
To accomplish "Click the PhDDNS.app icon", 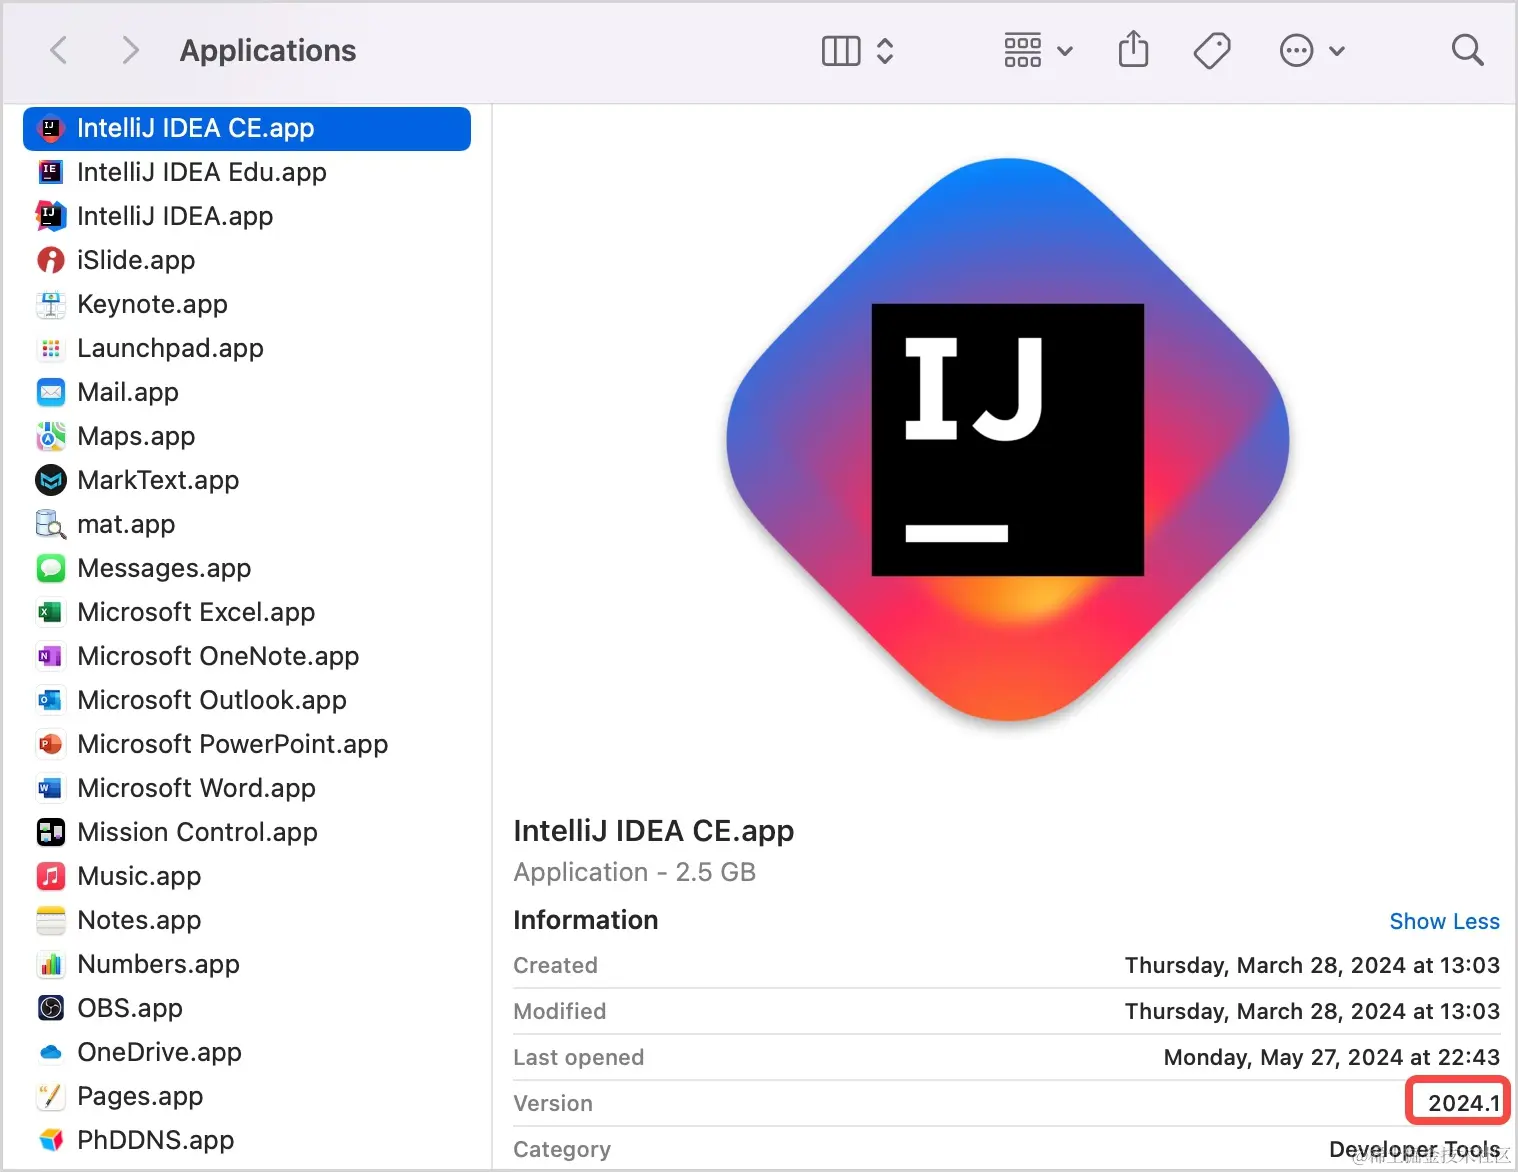I will [51, 1140].
